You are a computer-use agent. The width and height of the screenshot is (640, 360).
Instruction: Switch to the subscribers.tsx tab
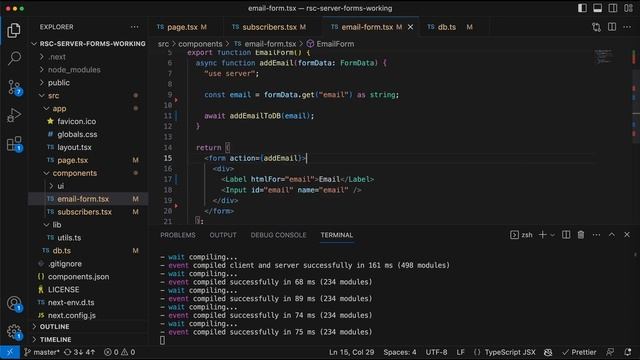(269, 27)
